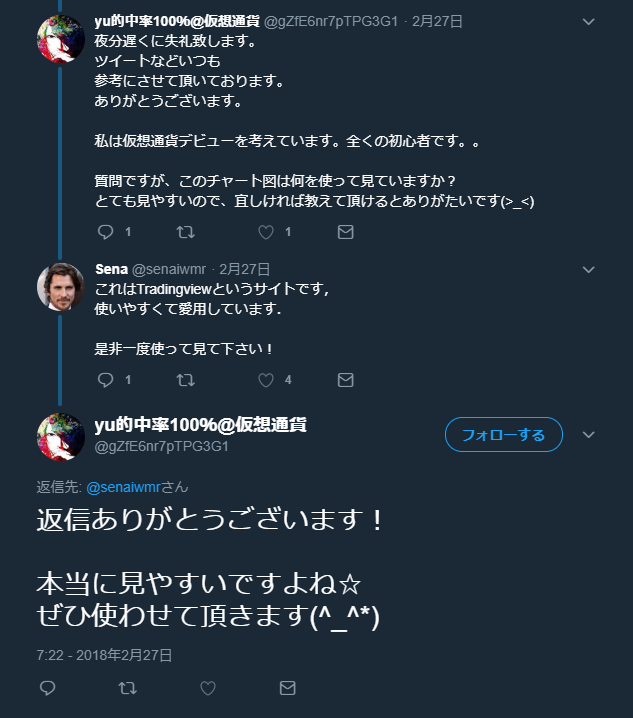Image resolution: width=633 pixels, height=718 pixels.
Task: Send first tweet via direct message envelope
Action: pyautogui.click(x=345, y=232)
